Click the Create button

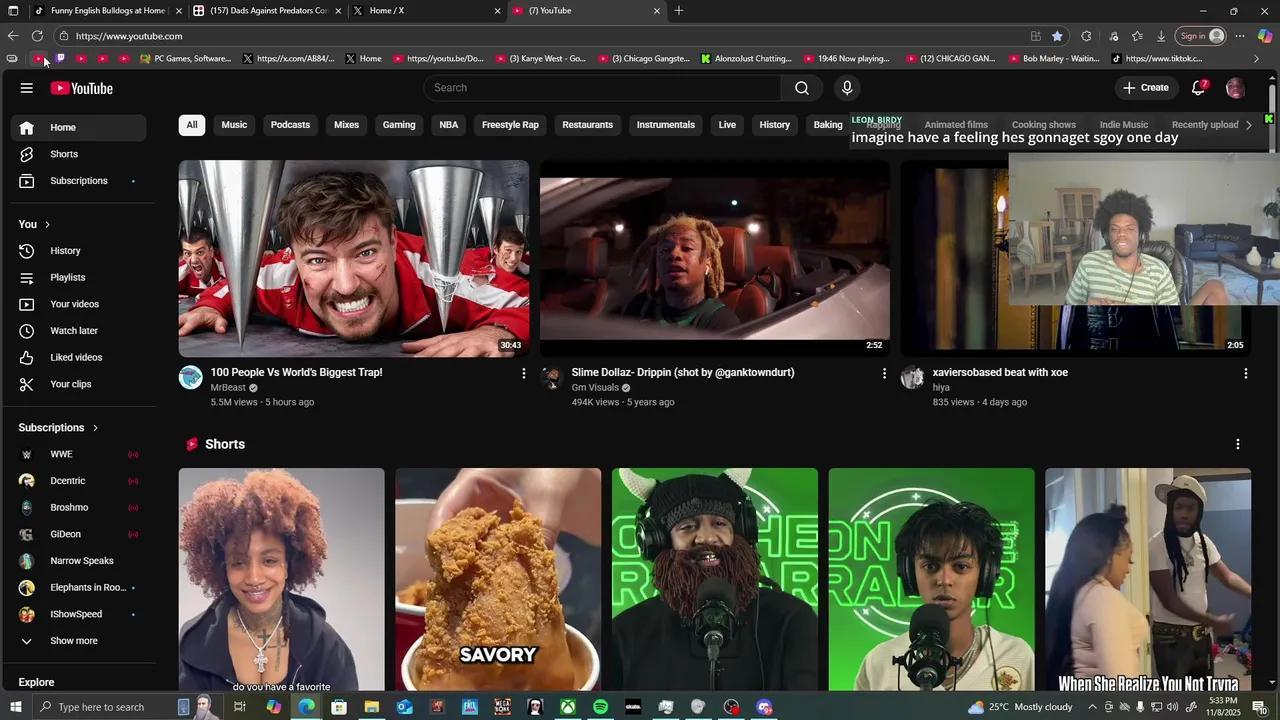click(1145, 88)
